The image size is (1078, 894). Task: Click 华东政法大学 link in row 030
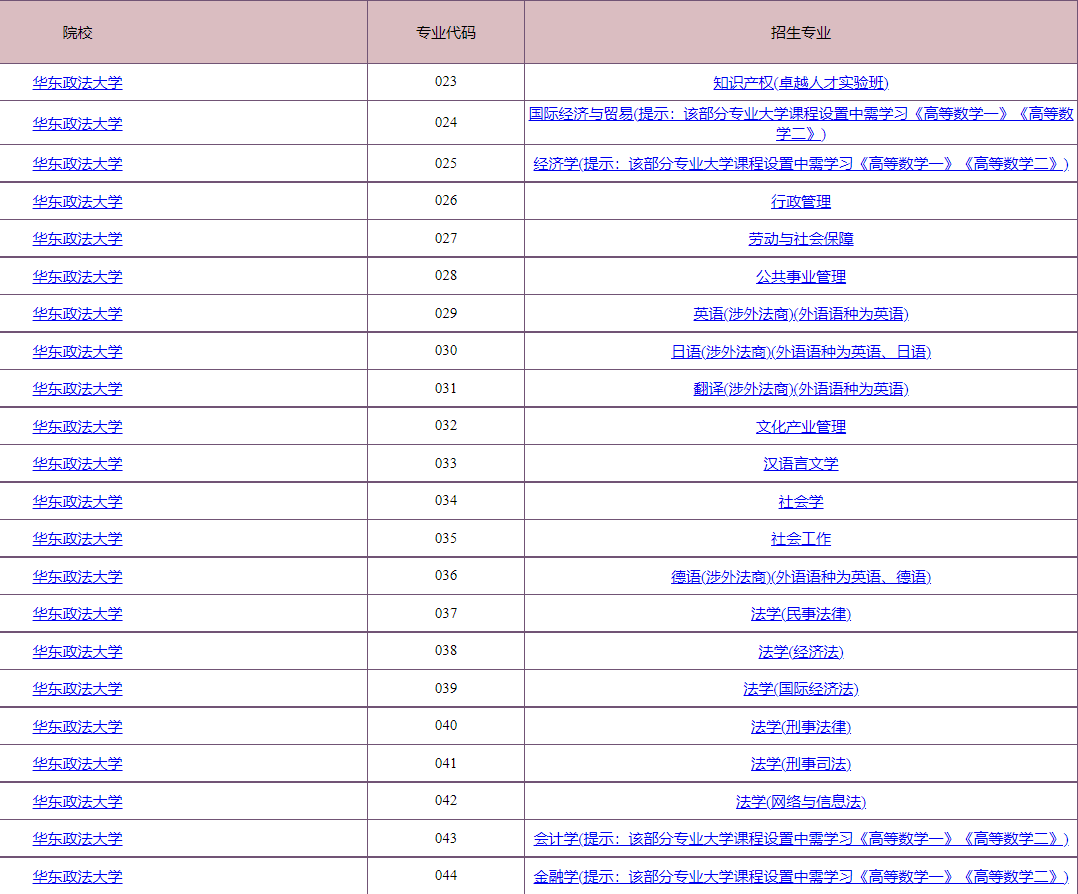click(77, 351)
